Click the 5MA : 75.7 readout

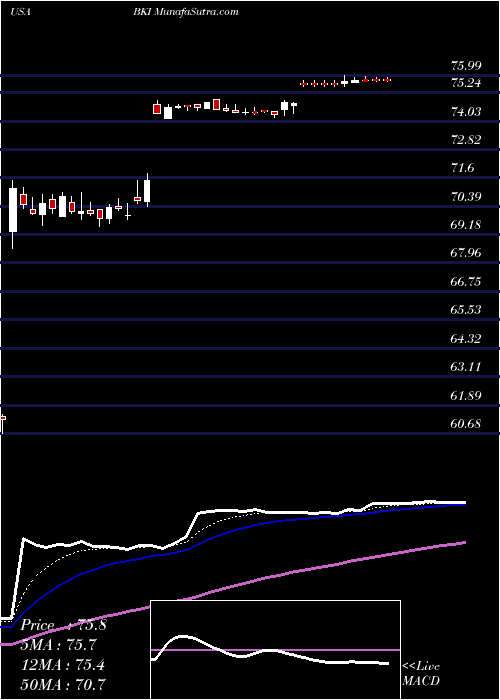(58, 645)
